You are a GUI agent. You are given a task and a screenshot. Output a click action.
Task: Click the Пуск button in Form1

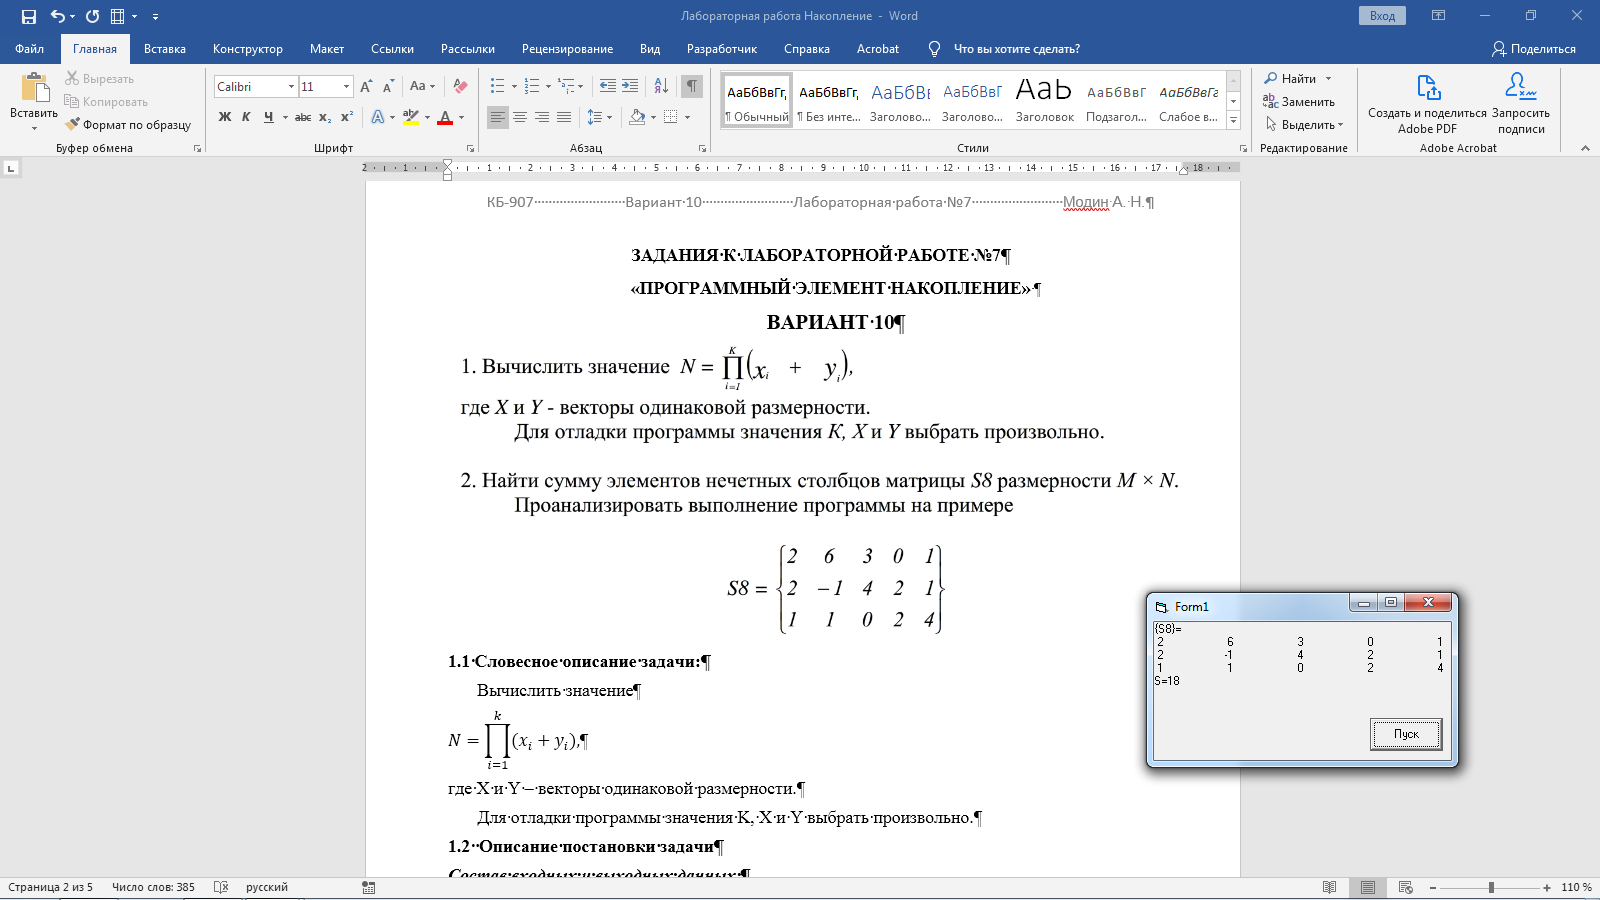[1405, 734]
